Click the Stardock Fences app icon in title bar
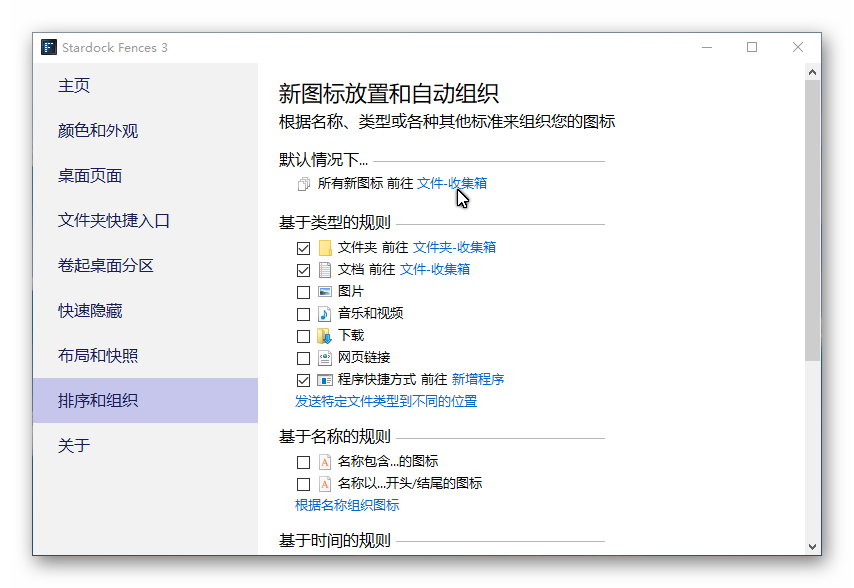 pos(48,47)
